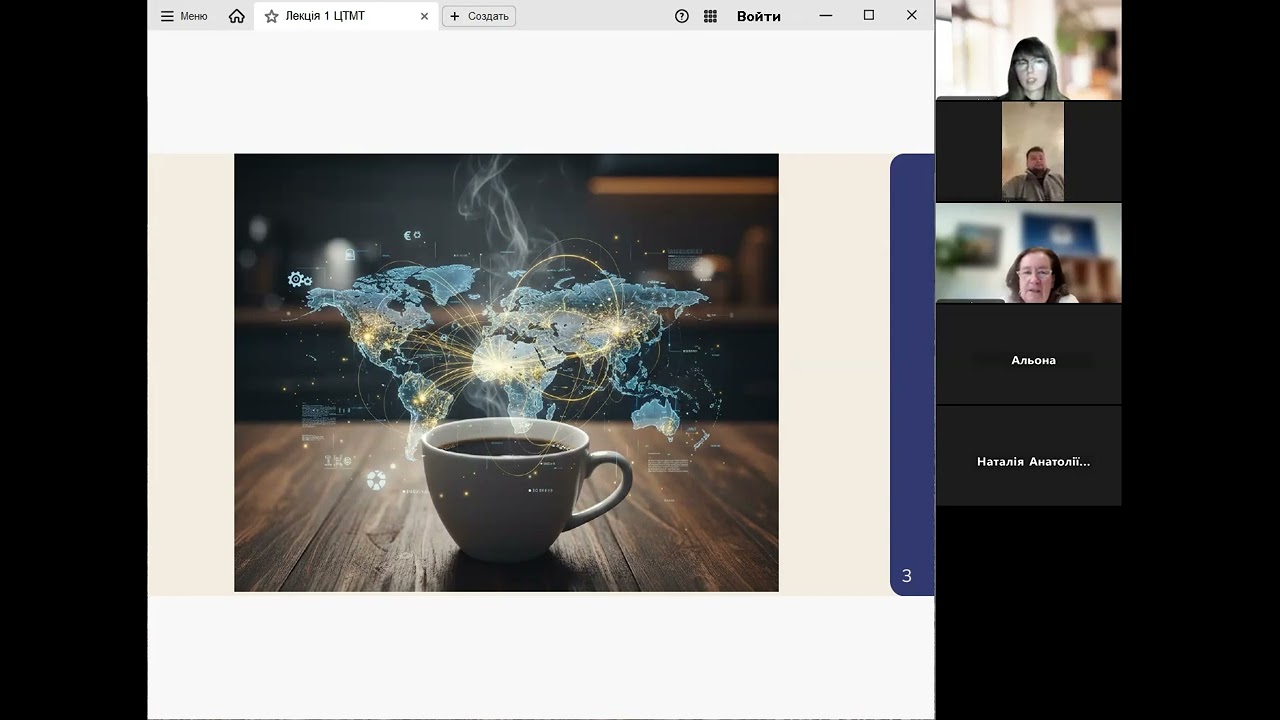
Task: Click the coffee cup world map image
Action: click(506, 373)
